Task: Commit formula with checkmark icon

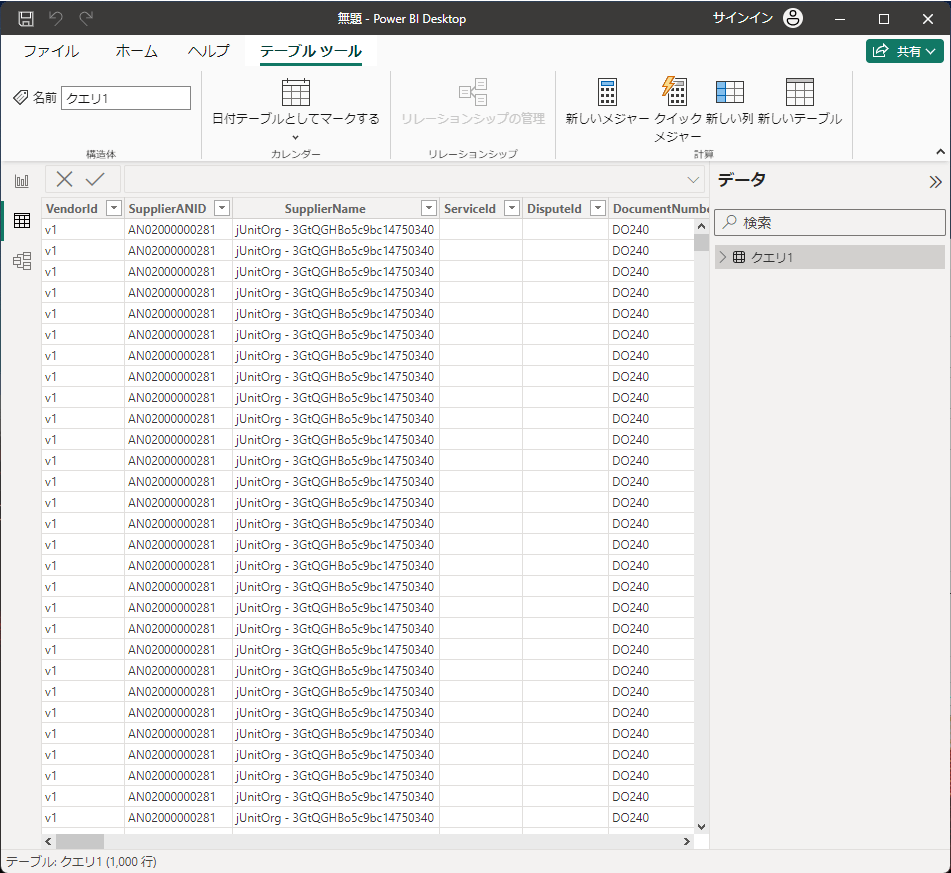Action: 95,179
